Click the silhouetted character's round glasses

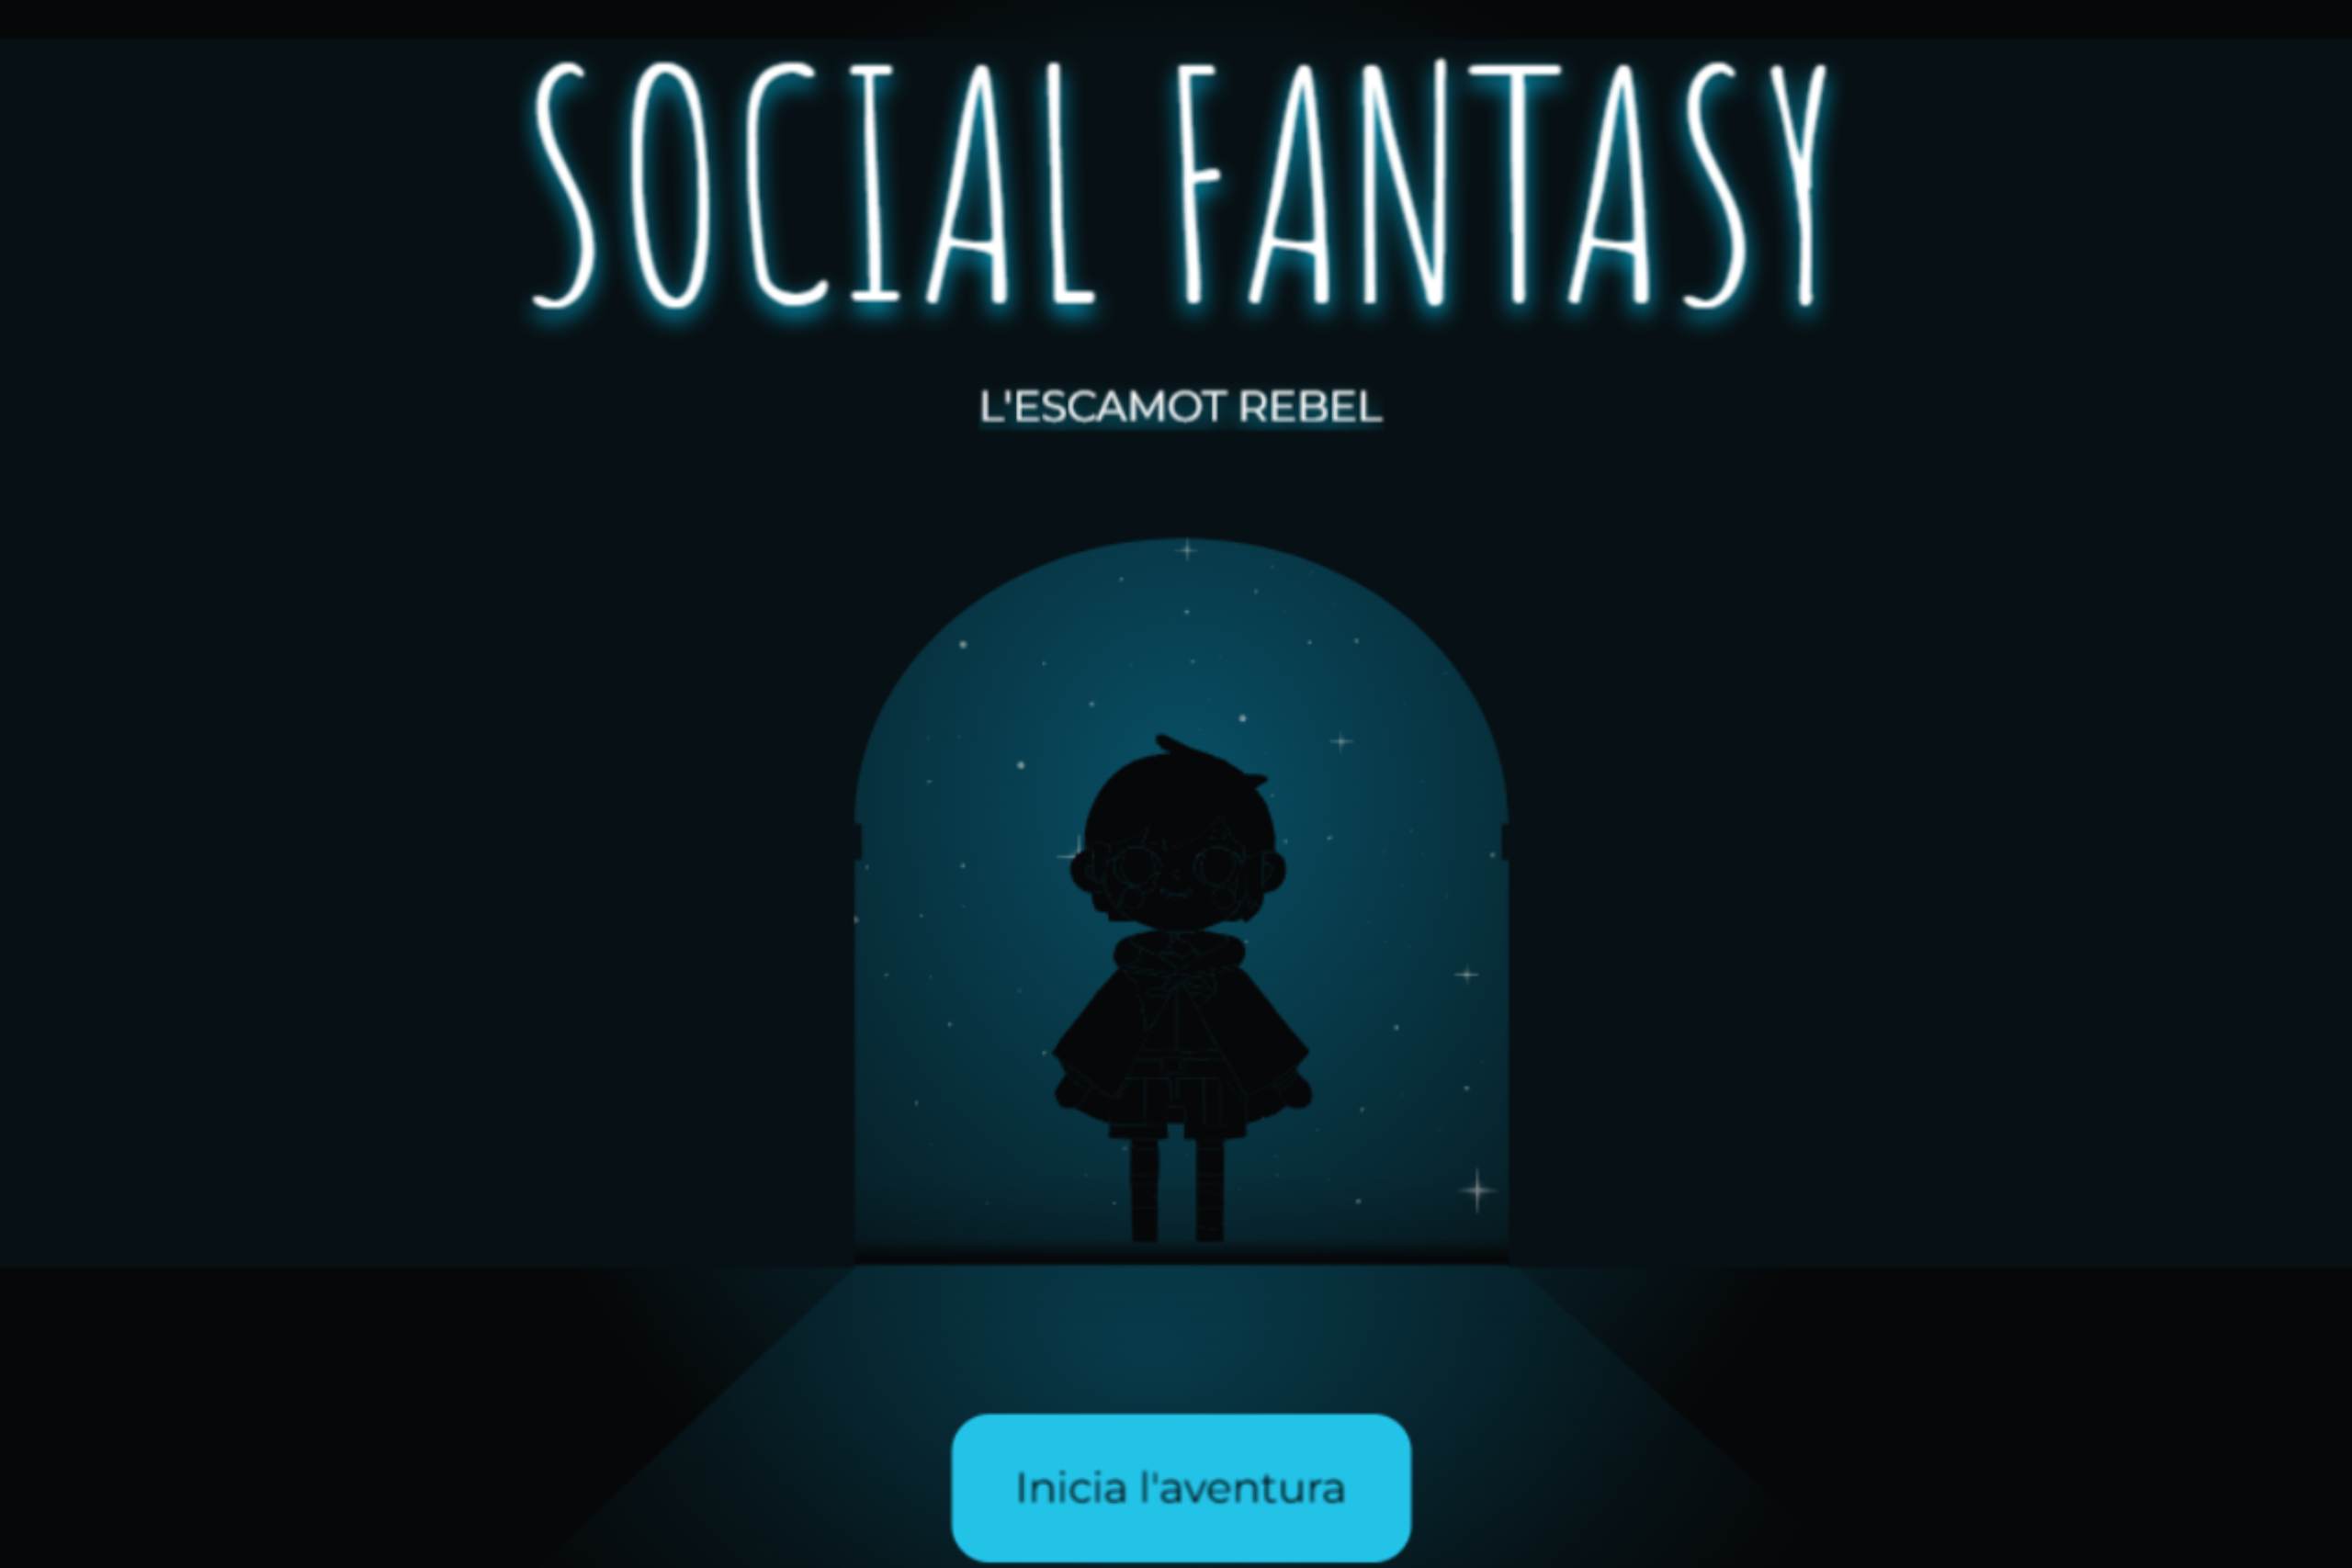coord(1180,868)
